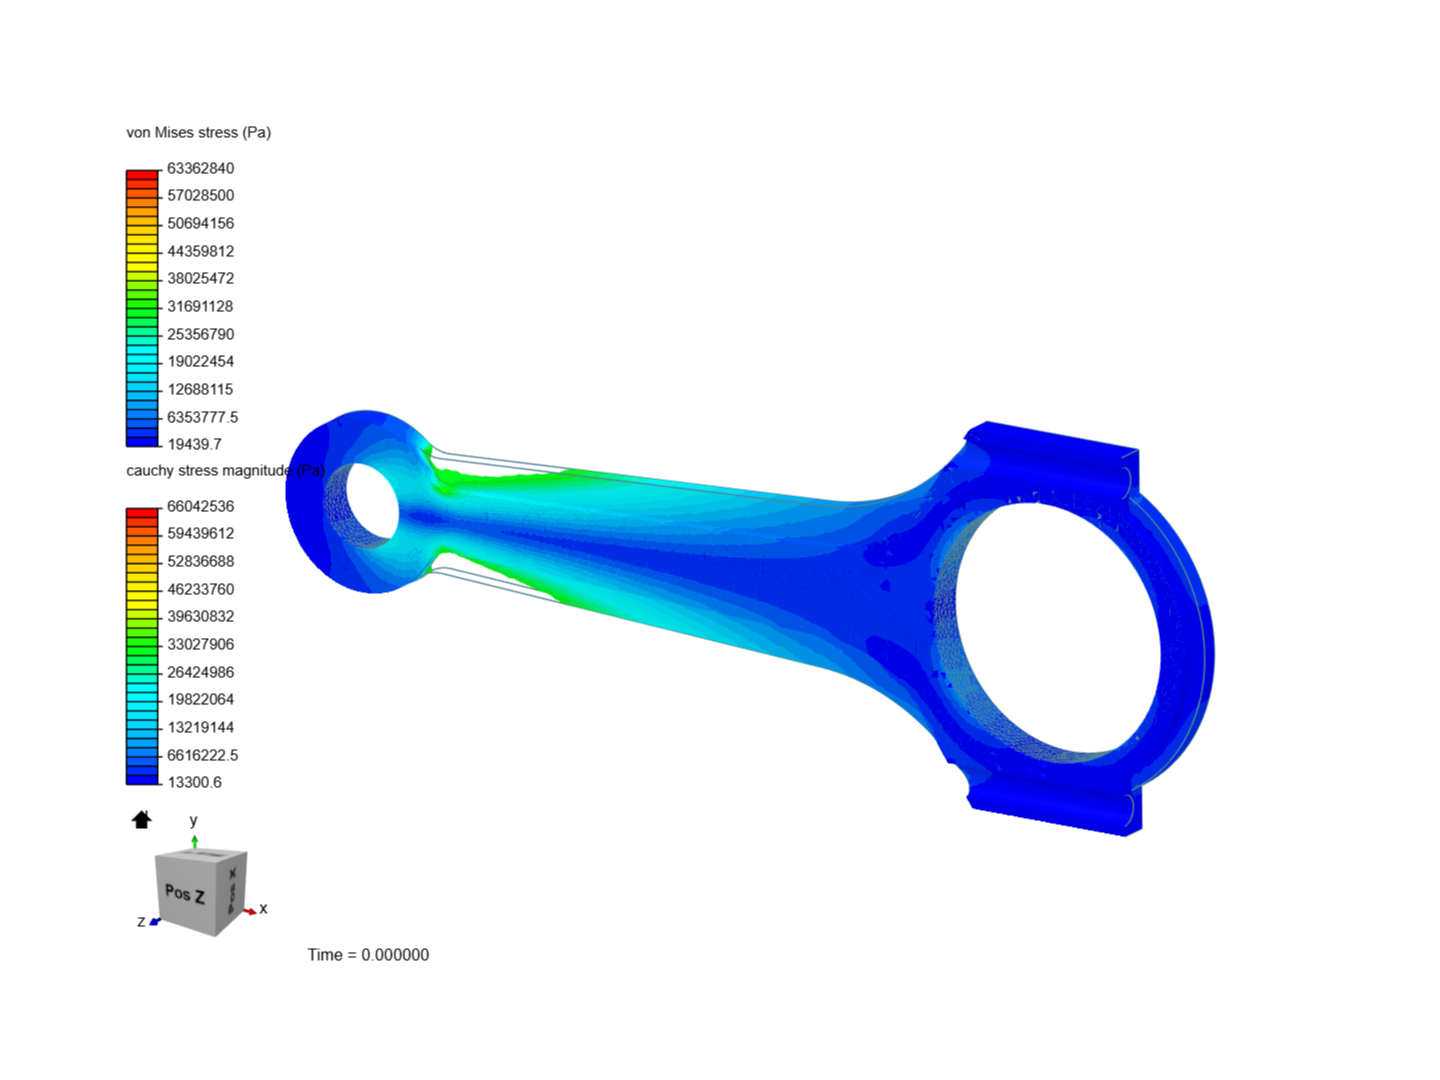1440x1080 pixels.
Task: Click the home view icon
Action: click(x=141, y=820)
